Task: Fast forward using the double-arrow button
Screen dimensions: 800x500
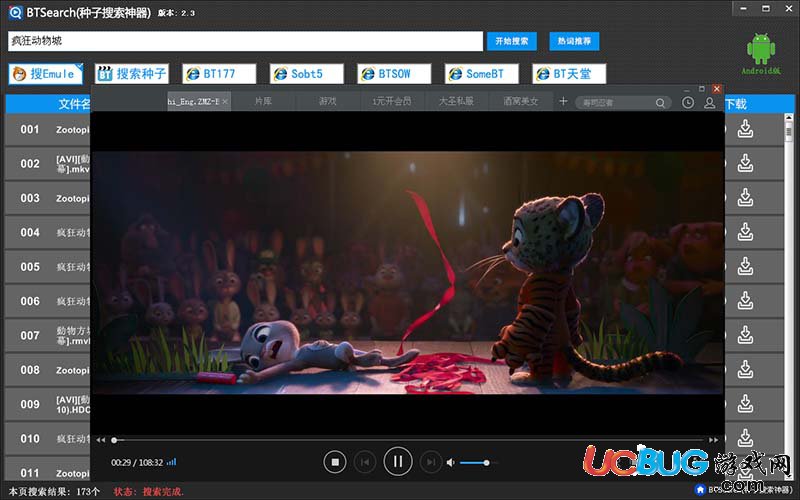Action: 713,440
